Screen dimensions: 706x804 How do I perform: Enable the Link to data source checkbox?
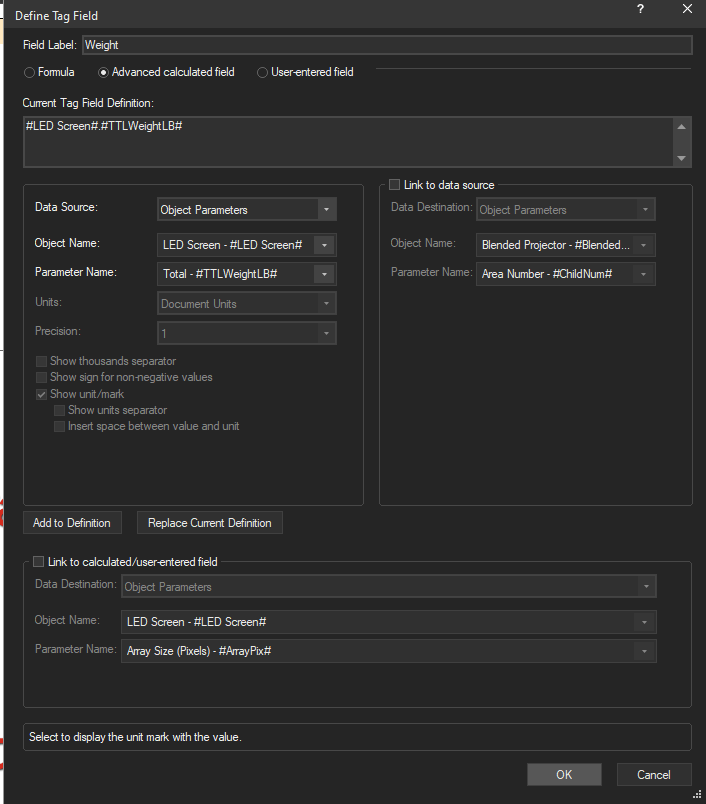[395, 185]
